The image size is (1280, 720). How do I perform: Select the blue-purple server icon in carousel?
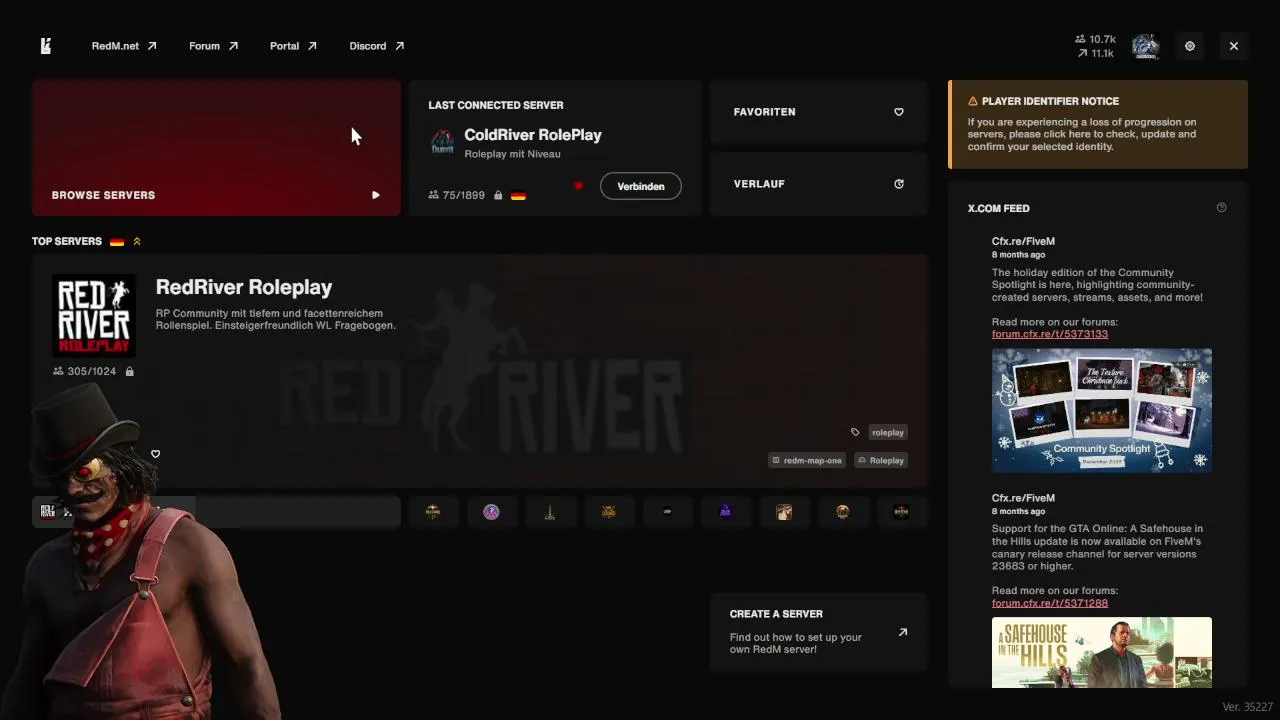coord(726,512)
